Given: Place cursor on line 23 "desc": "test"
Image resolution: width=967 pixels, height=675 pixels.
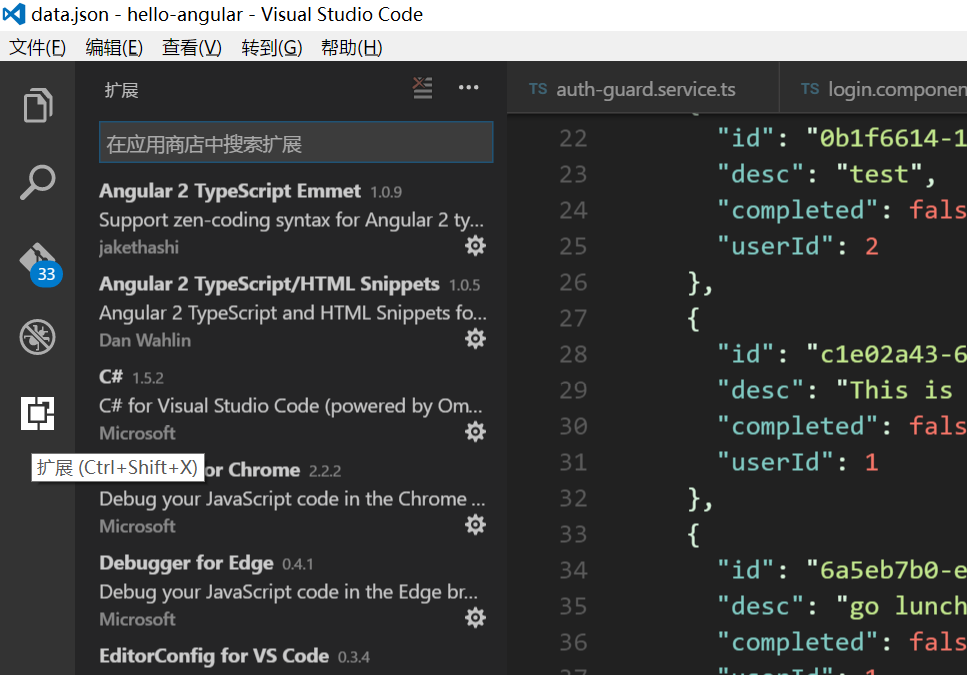Looking at the screenshot, I should click(826, 174).
